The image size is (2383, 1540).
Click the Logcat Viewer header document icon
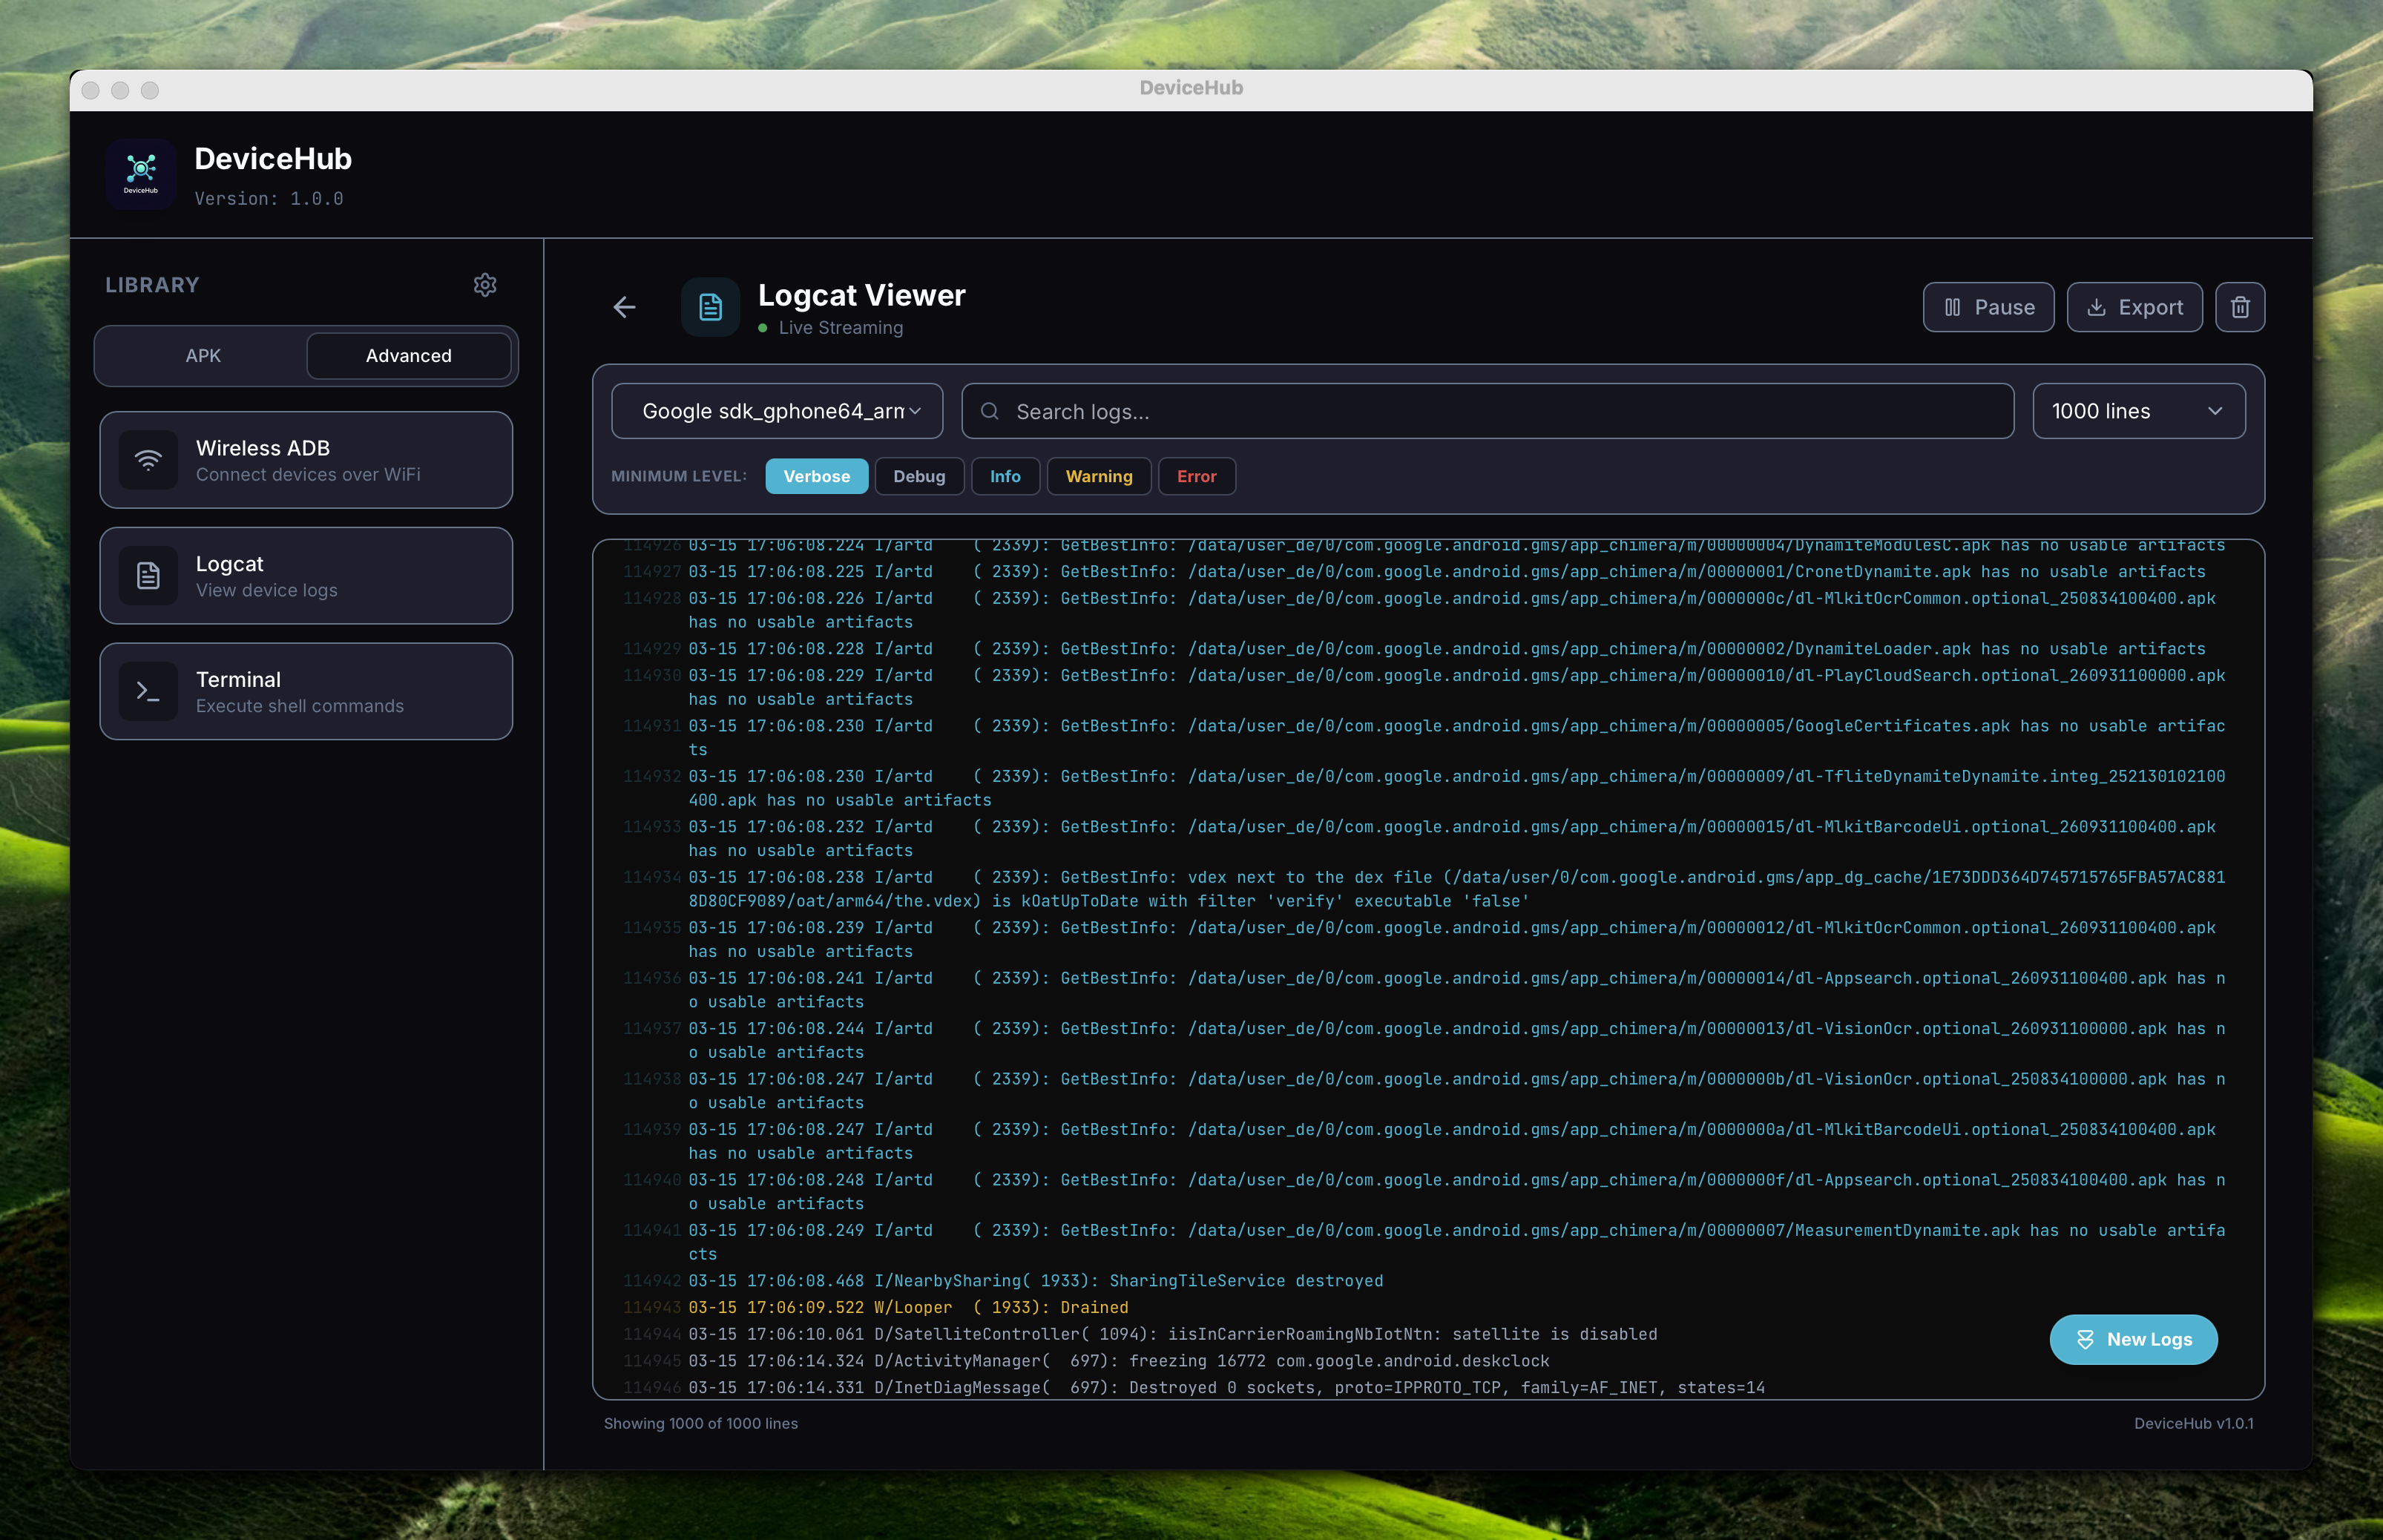click(x=710, y=307)
